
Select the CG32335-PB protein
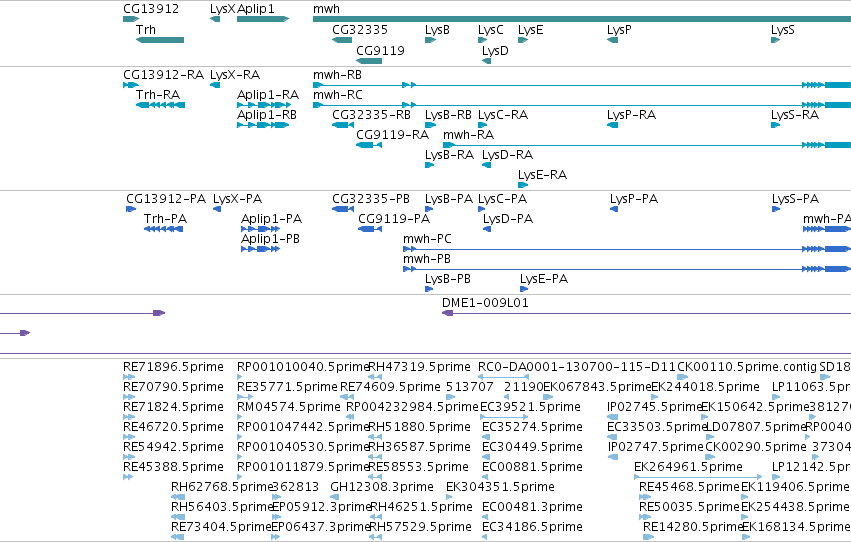[343, 209]
